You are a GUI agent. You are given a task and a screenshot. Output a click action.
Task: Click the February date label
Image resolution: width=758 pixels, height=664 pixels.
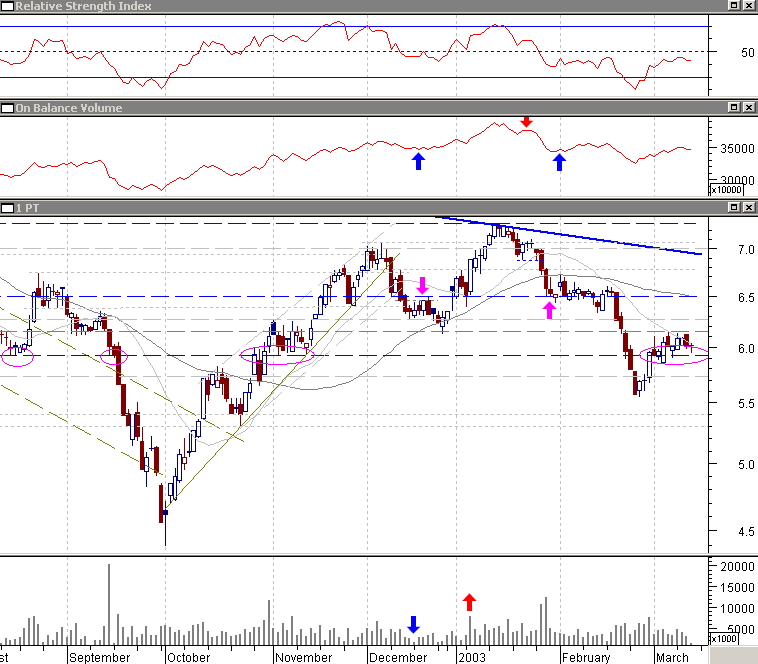coord(586,658)
